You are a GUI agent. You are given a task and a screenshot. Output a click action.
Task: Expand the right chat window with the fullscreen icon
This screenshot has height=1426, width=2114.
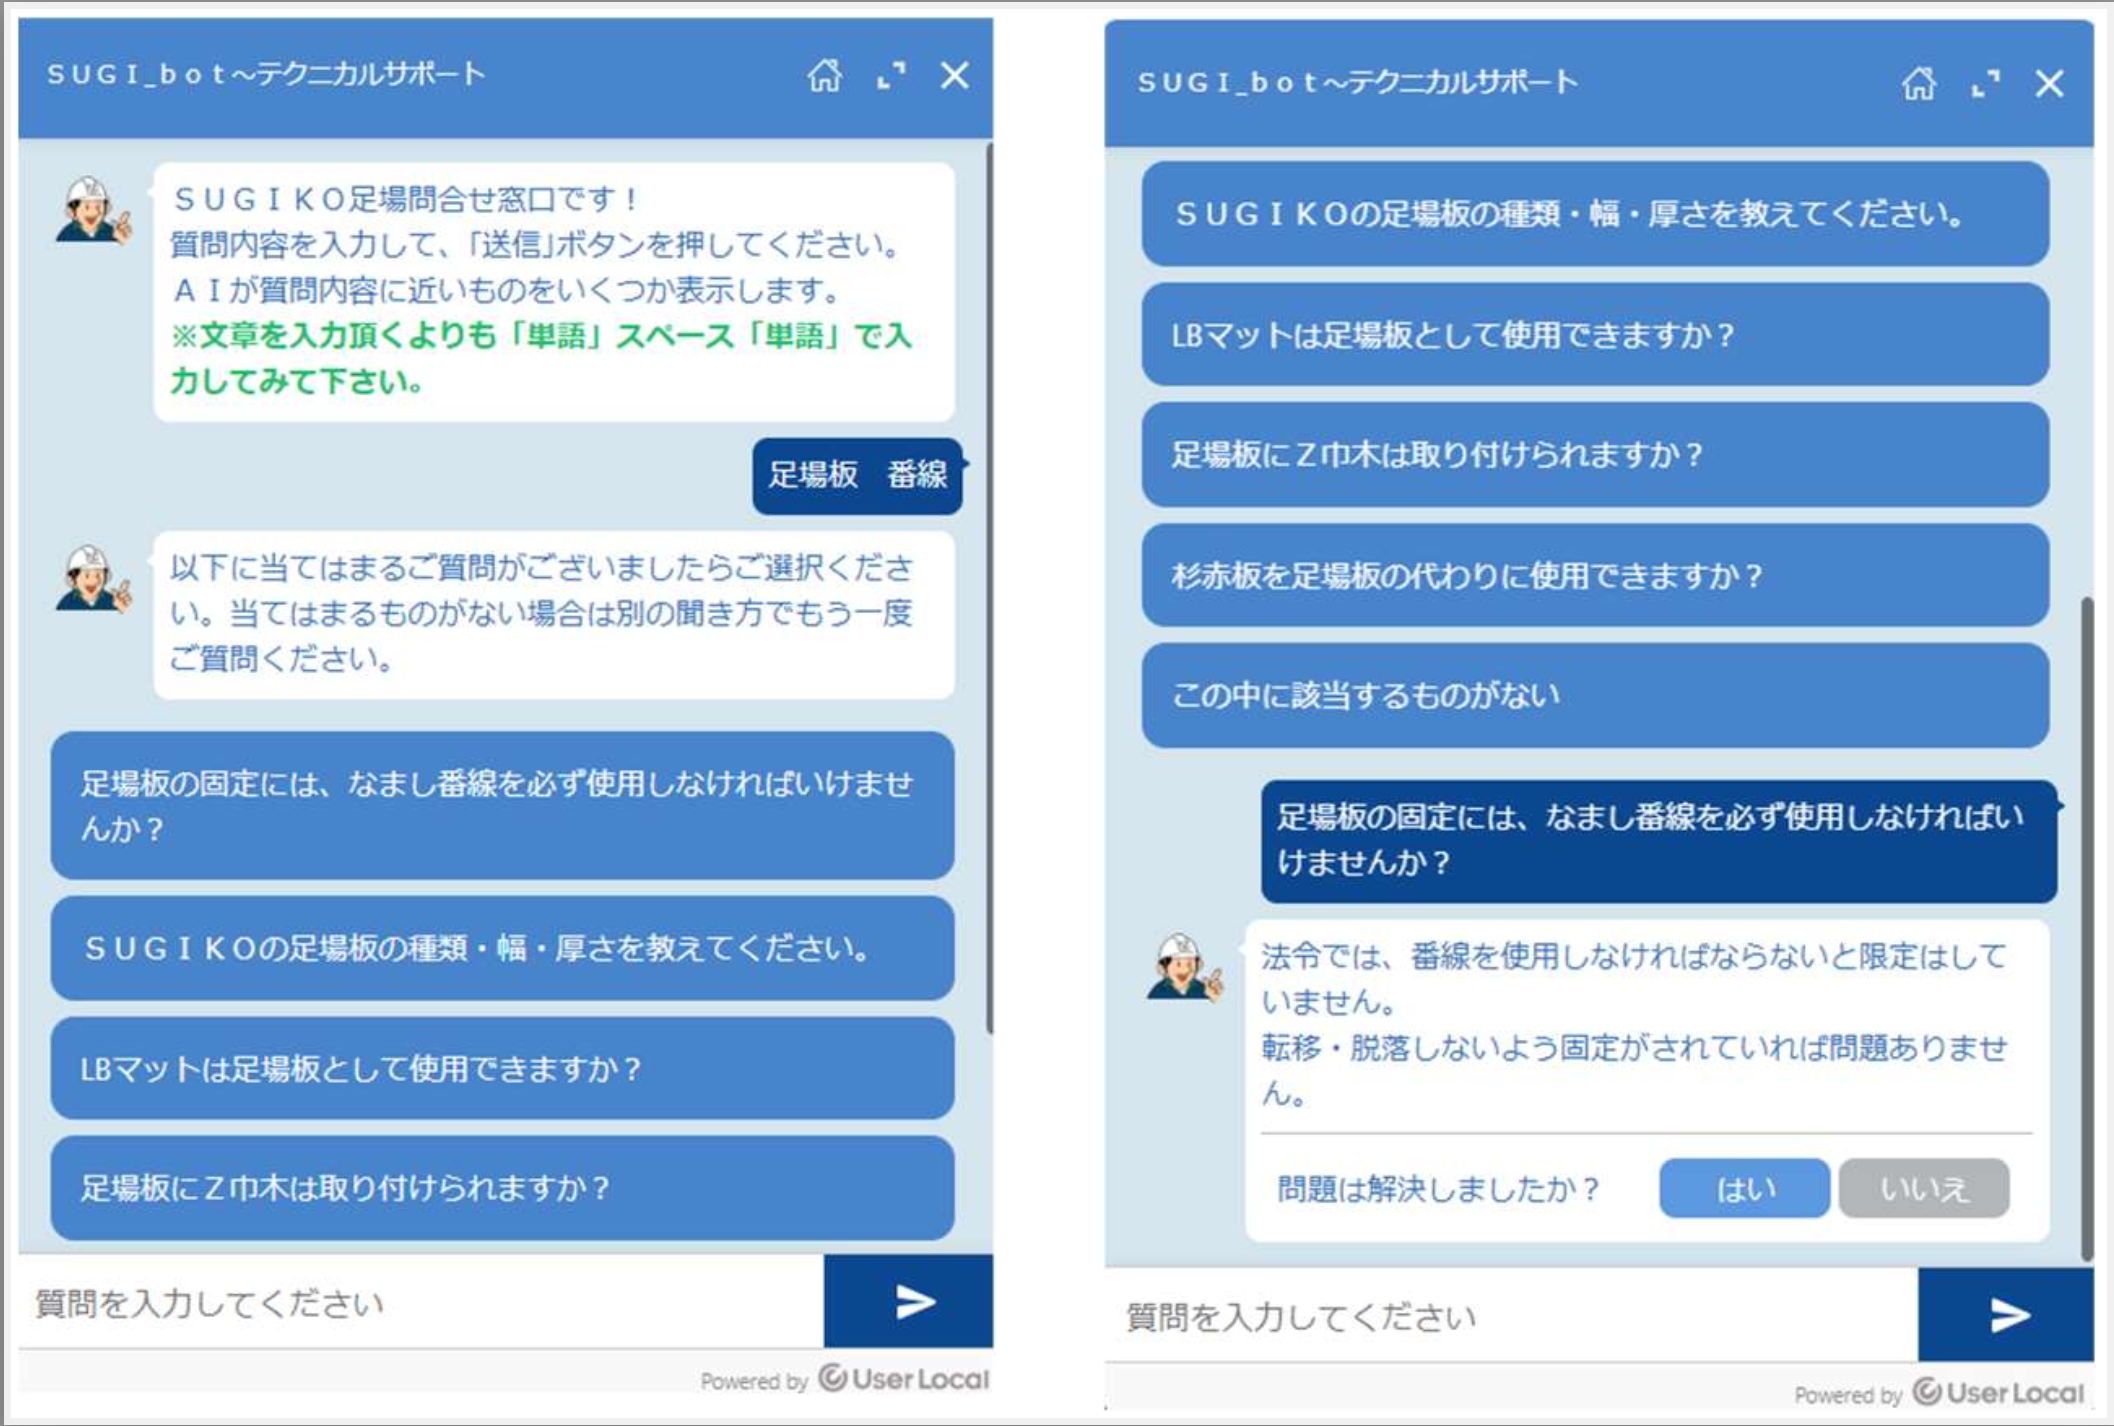pos(1985,83)
